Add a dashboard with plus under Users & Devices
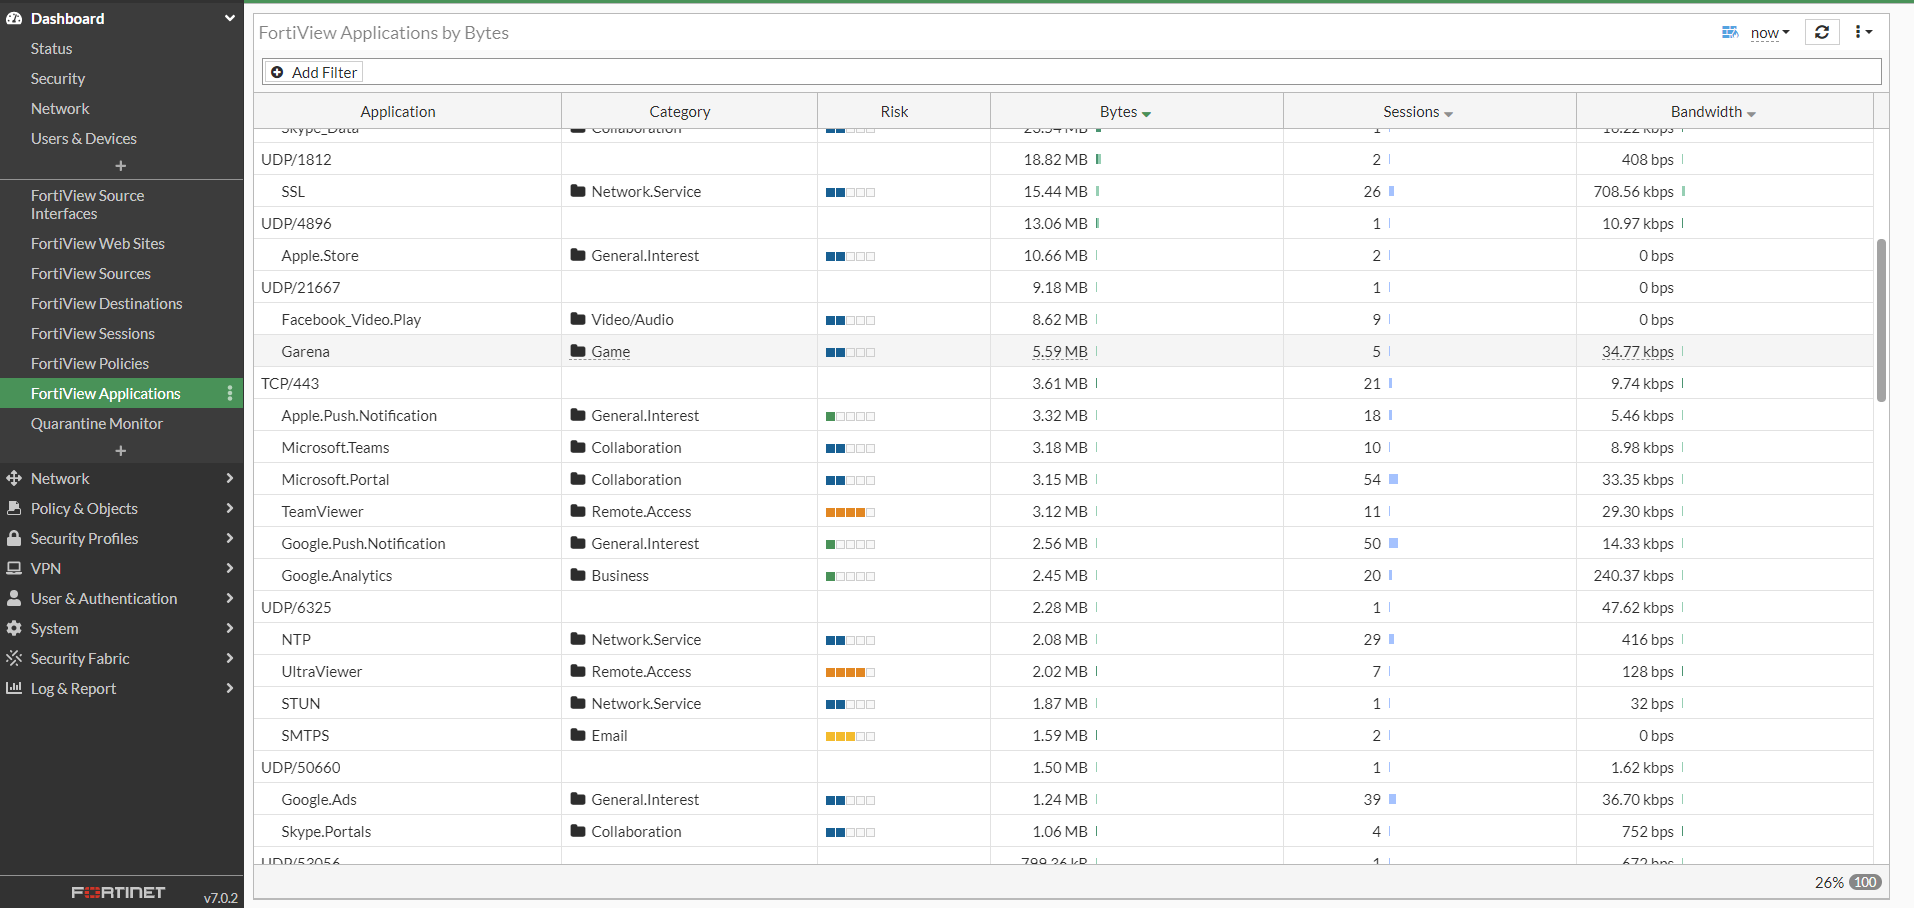1914x908 pixels. [x=121, y=166]
